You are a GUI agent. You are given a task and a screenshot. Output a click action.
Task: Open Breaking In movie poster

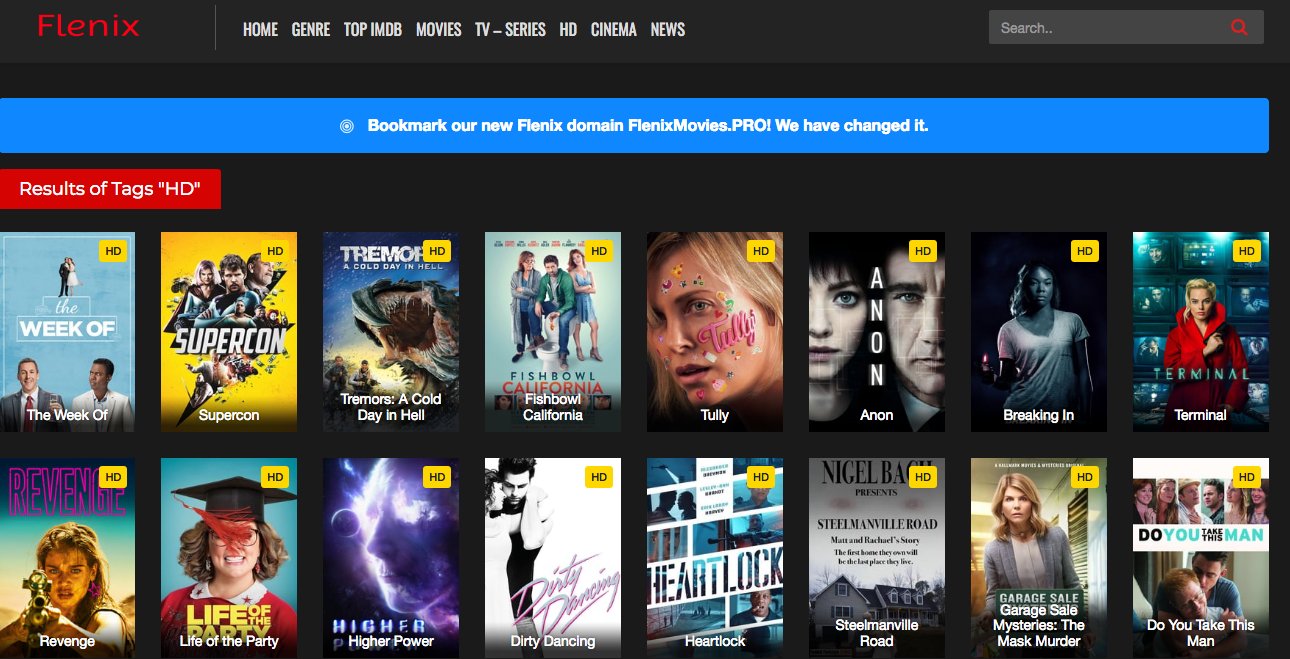tap(1039, 332)
